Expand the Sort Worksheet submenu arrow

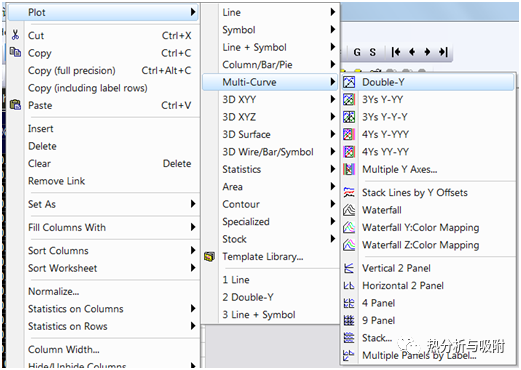(x=193, y=267)
